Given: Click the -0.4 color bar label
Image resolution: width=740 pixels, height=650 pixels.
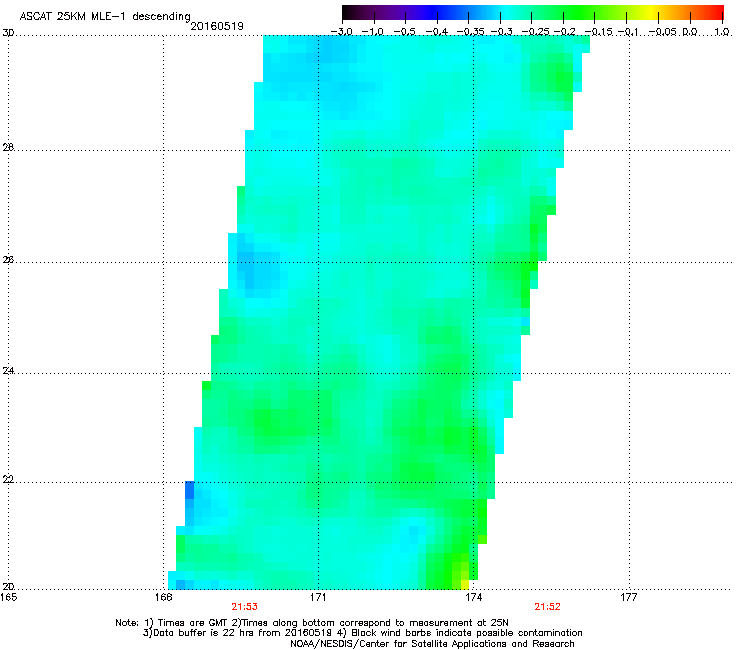Looking at the screenshot, I should (x=437, y=32).
